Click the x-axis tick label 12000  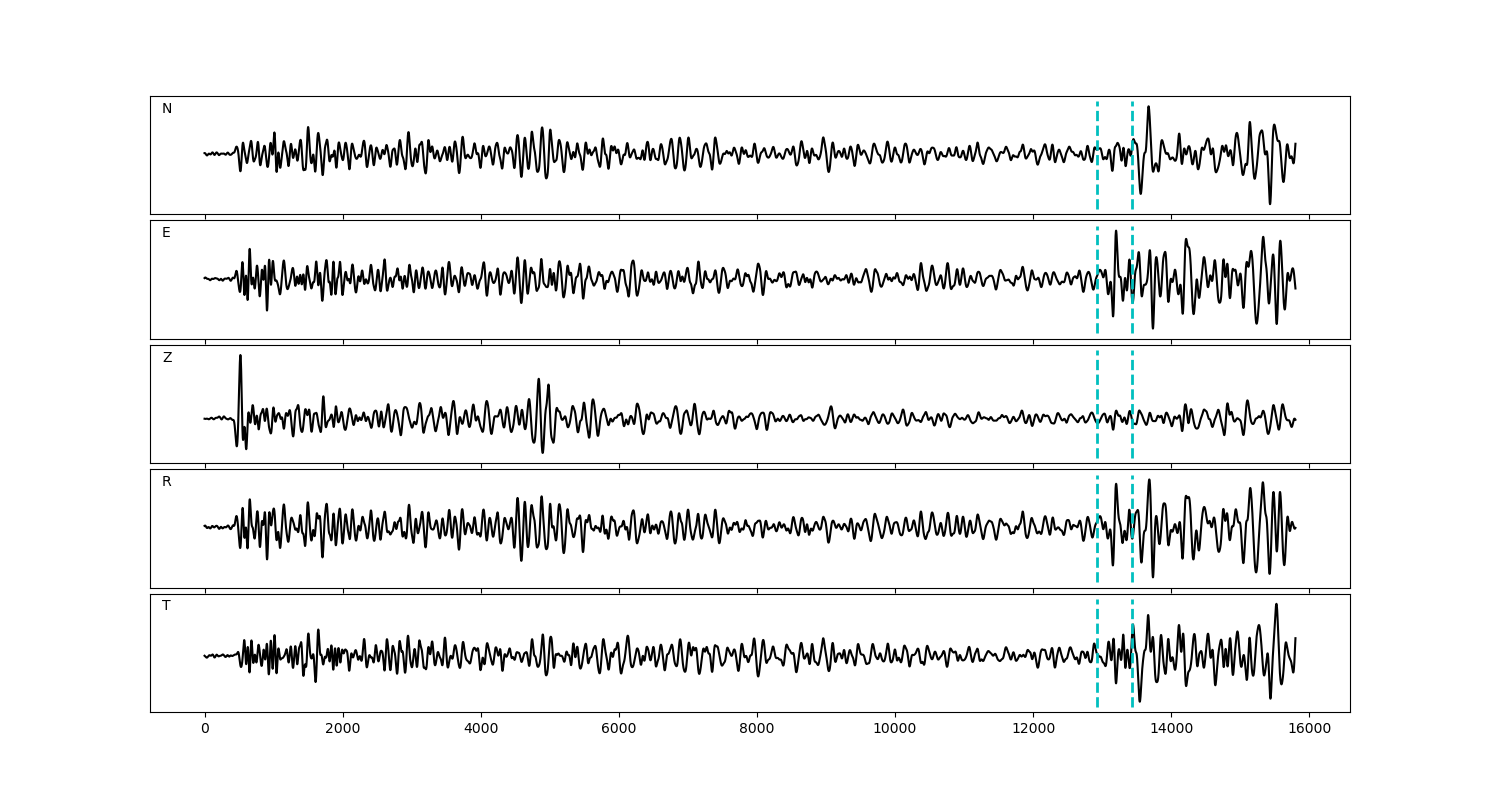[x=1033, y=730]
